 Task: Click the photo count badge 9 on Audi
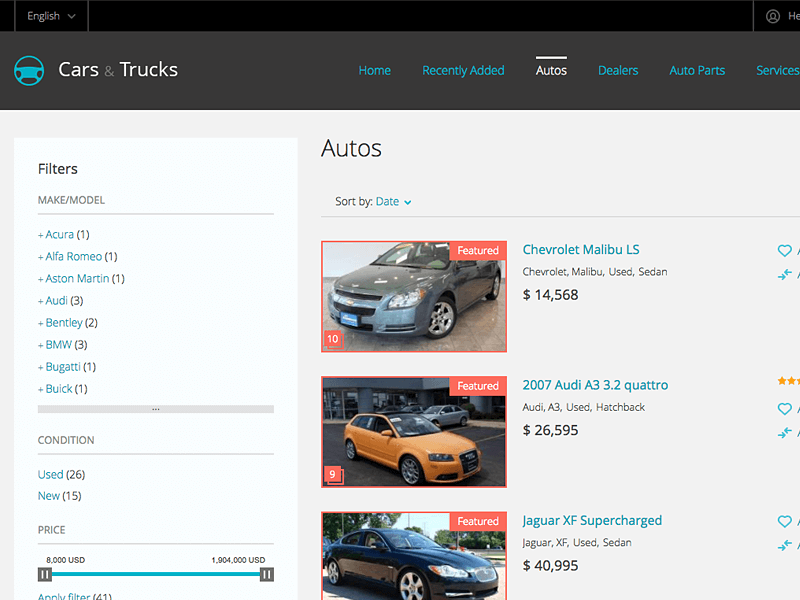coord(333,475)
